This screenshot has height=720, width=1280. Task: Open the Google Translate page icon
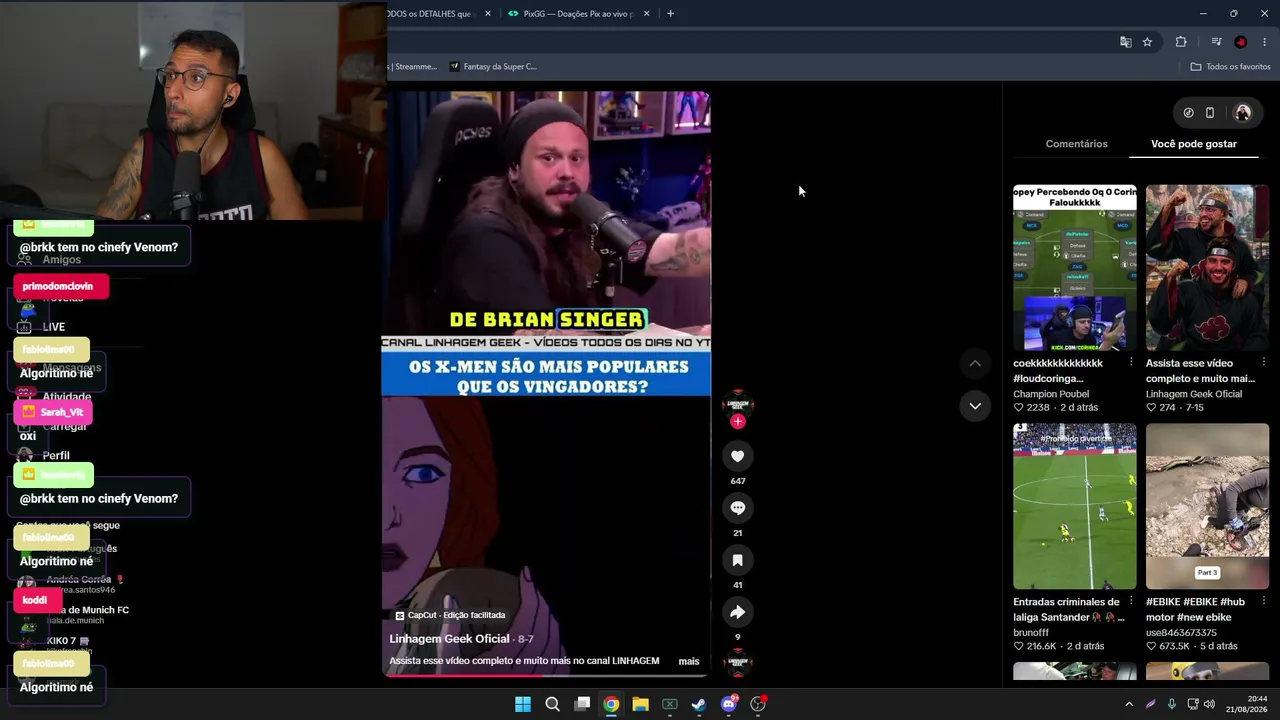pyautogui.click(x=1126, y=42)
